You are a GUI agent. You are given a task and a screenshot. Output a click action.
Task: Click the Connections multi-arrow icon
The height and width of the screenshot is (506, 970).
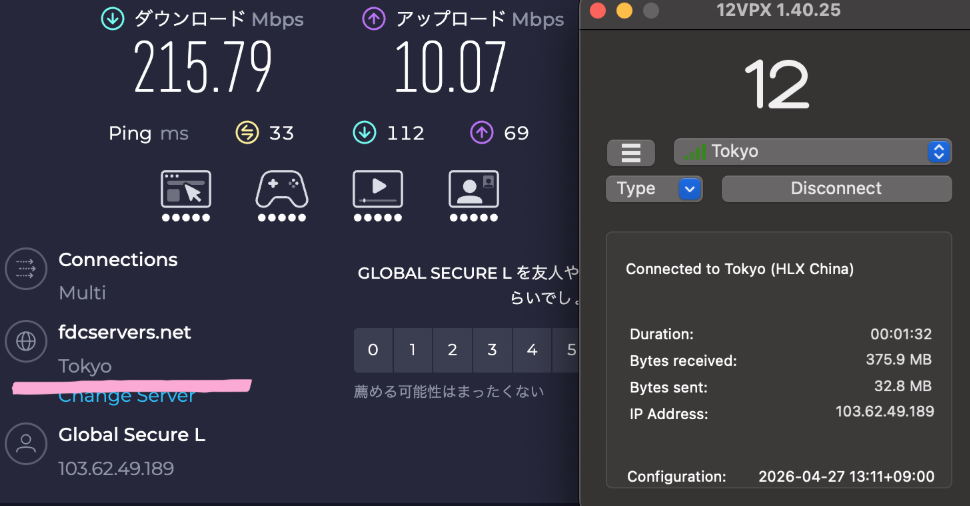(x=26, y=268)
